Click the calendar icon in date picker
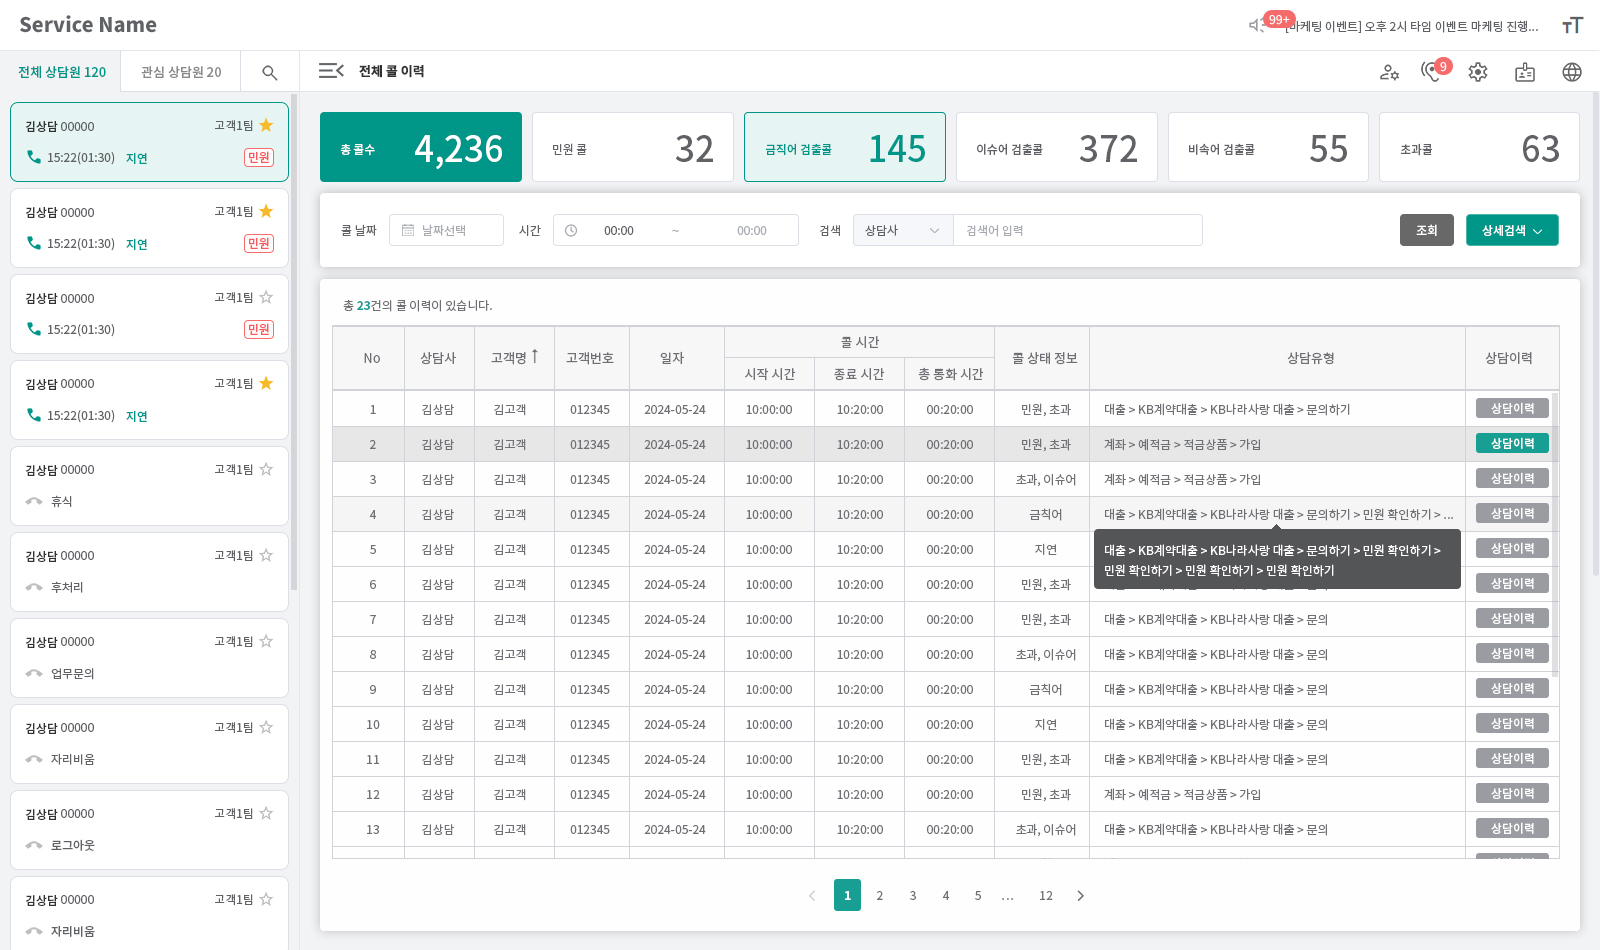The image size is (1600, 950). (408, 230)
